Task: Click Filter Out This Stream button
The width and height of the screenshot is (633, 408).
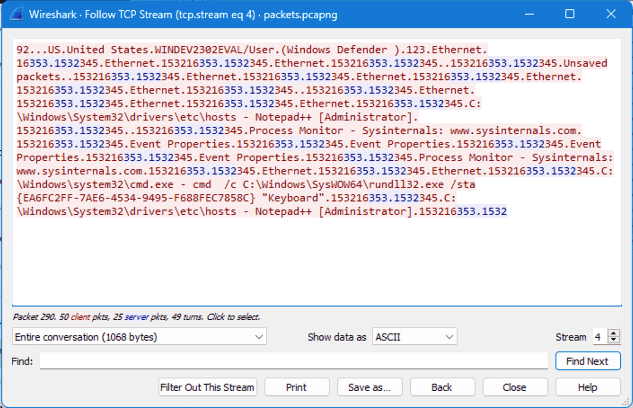Action: coord(209,387)
